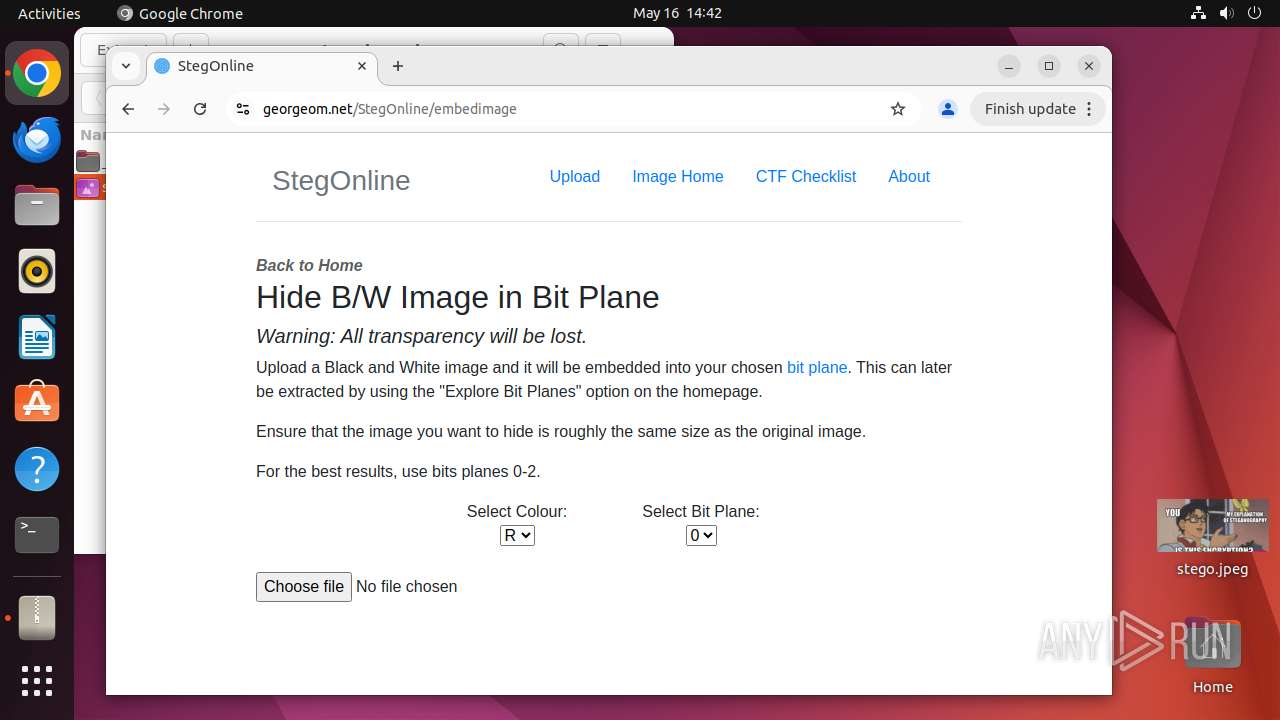Open a new Chrome tab

point(398,66)
